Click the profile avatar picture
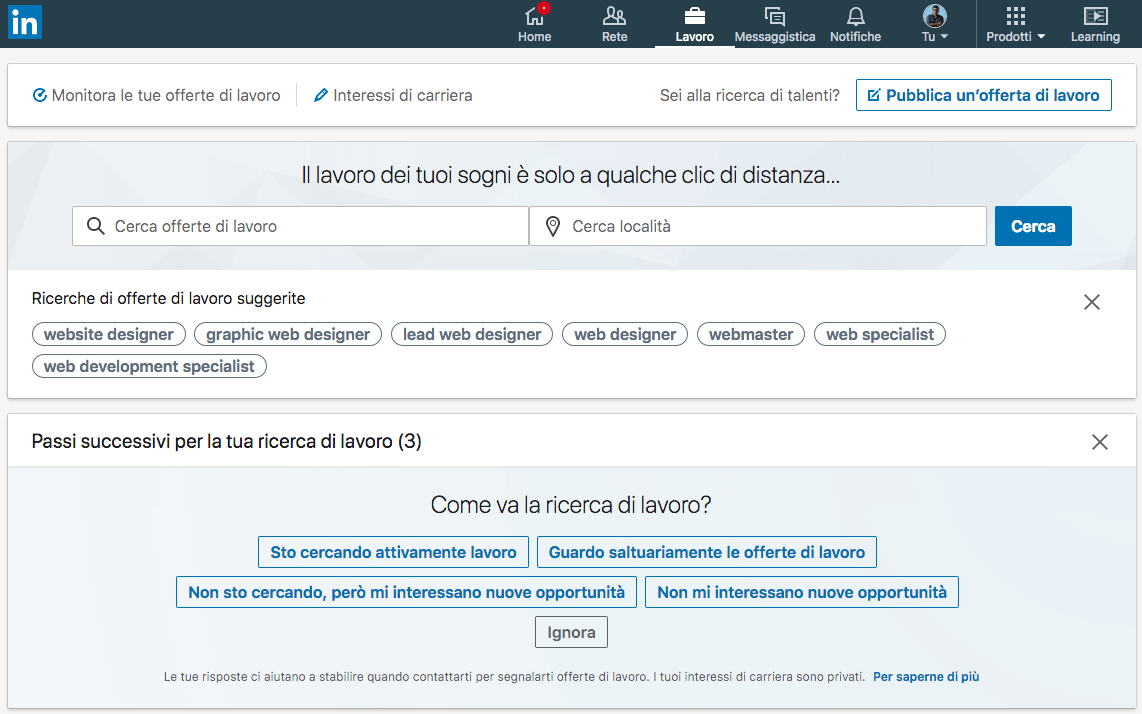1142x714 pixels. click(x=934, y=15)
